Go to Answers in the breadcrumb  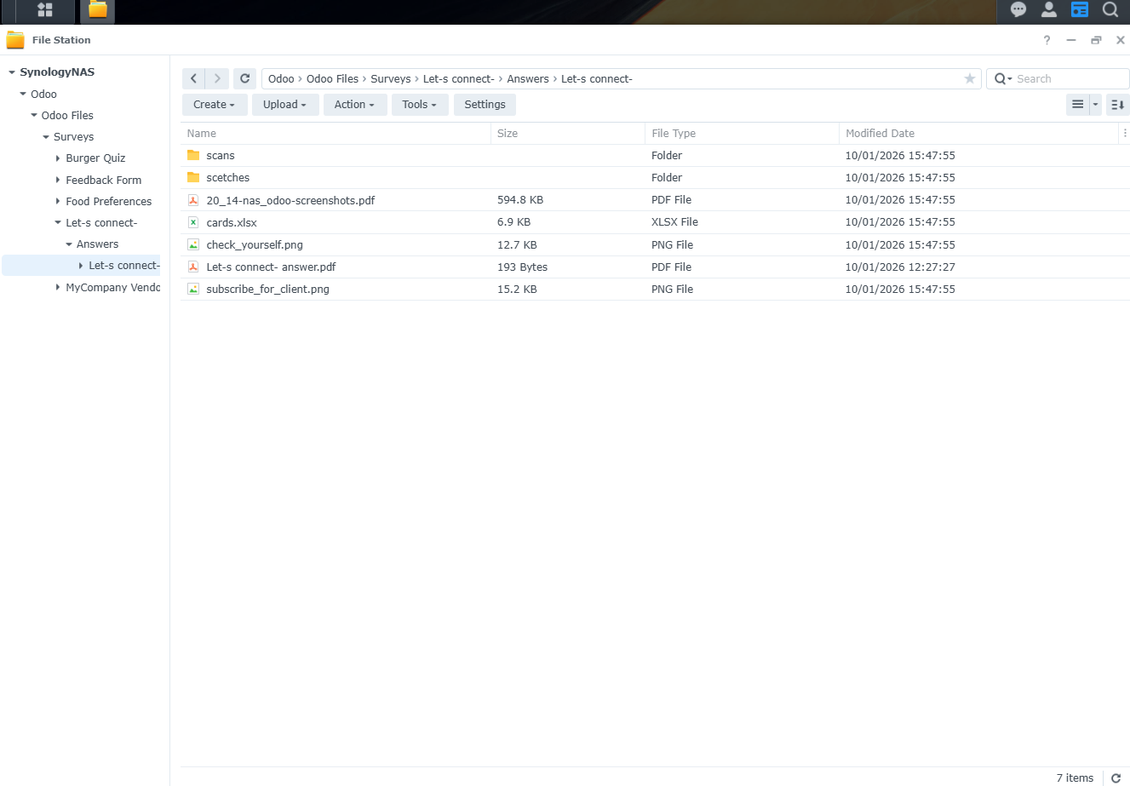(528, 79)
